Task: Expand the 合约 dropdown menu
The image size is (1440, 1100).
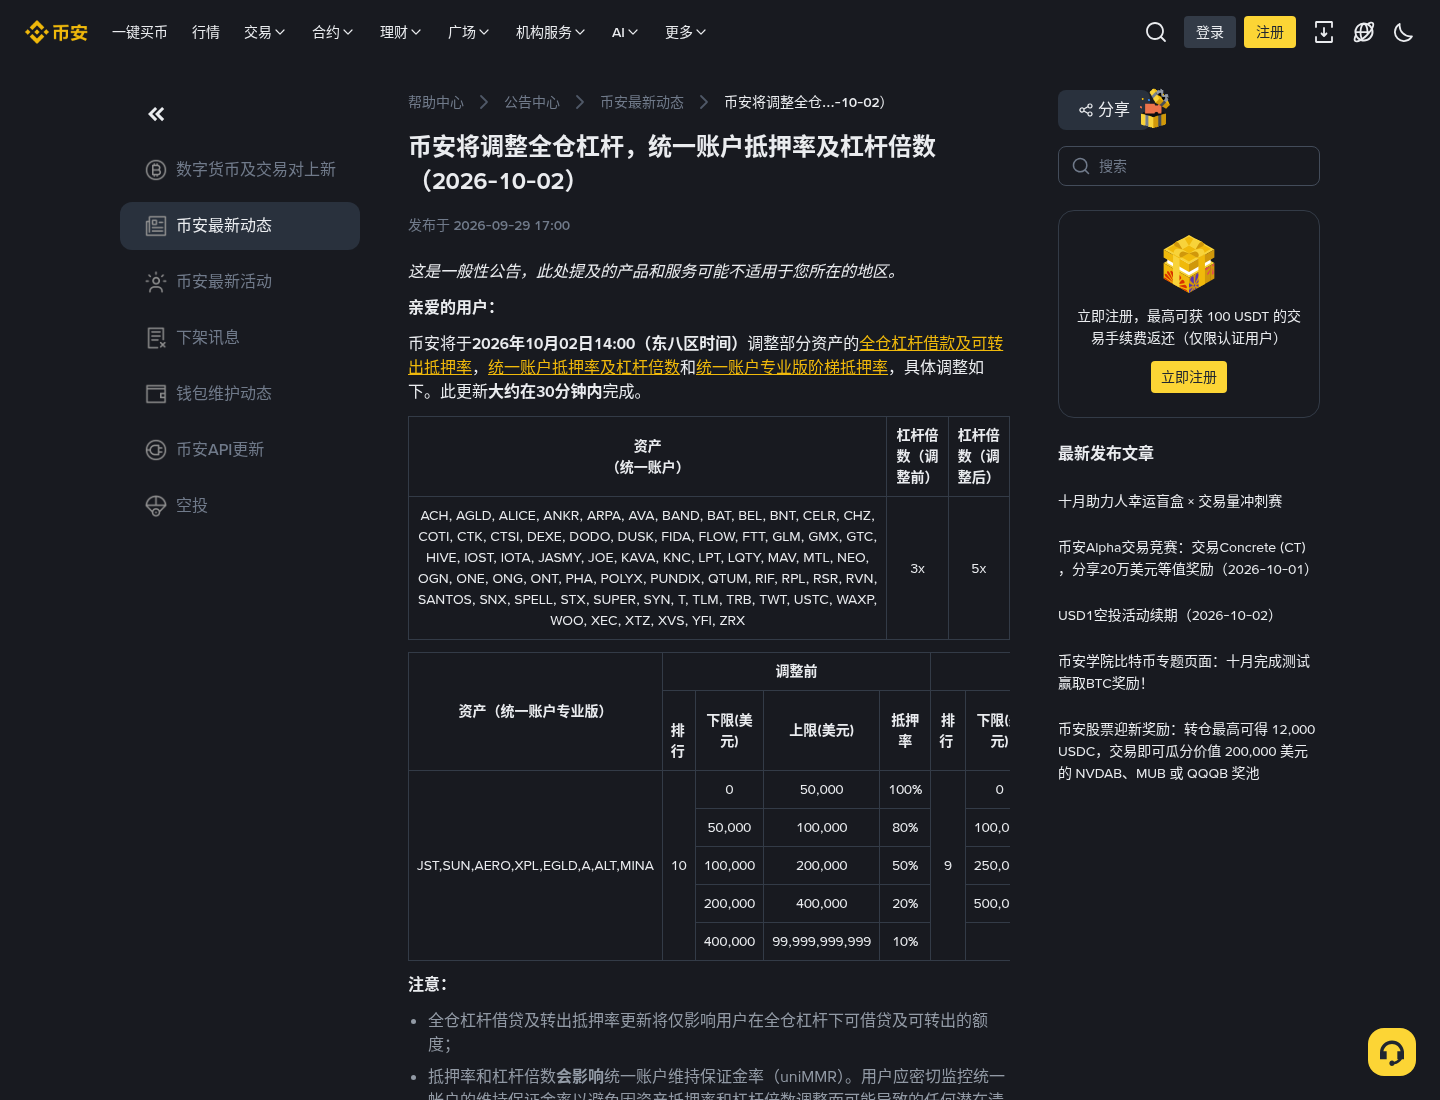Action: [x=333, y=32]
